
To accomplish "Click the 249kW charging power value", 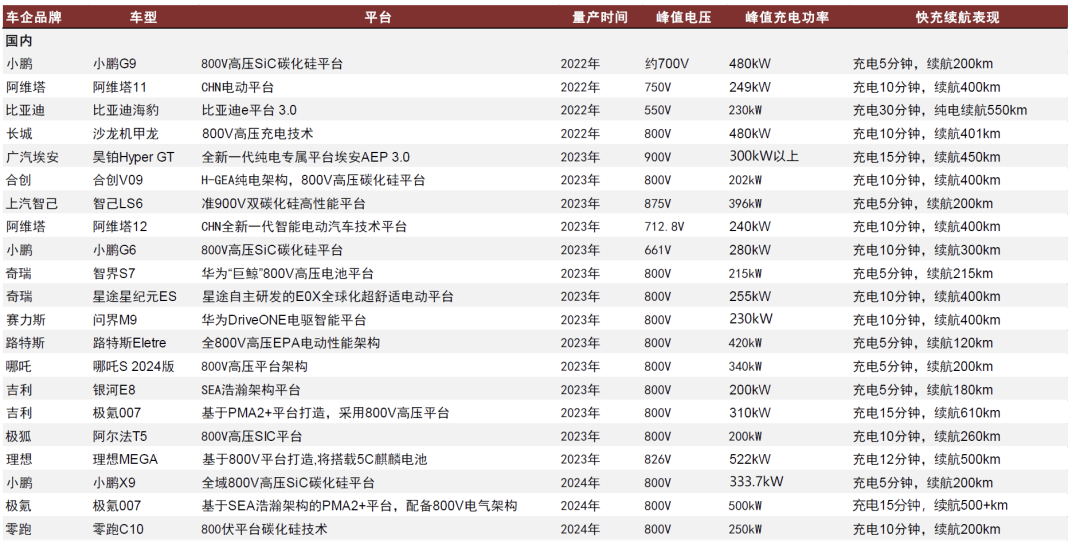I will pos(750,87).
